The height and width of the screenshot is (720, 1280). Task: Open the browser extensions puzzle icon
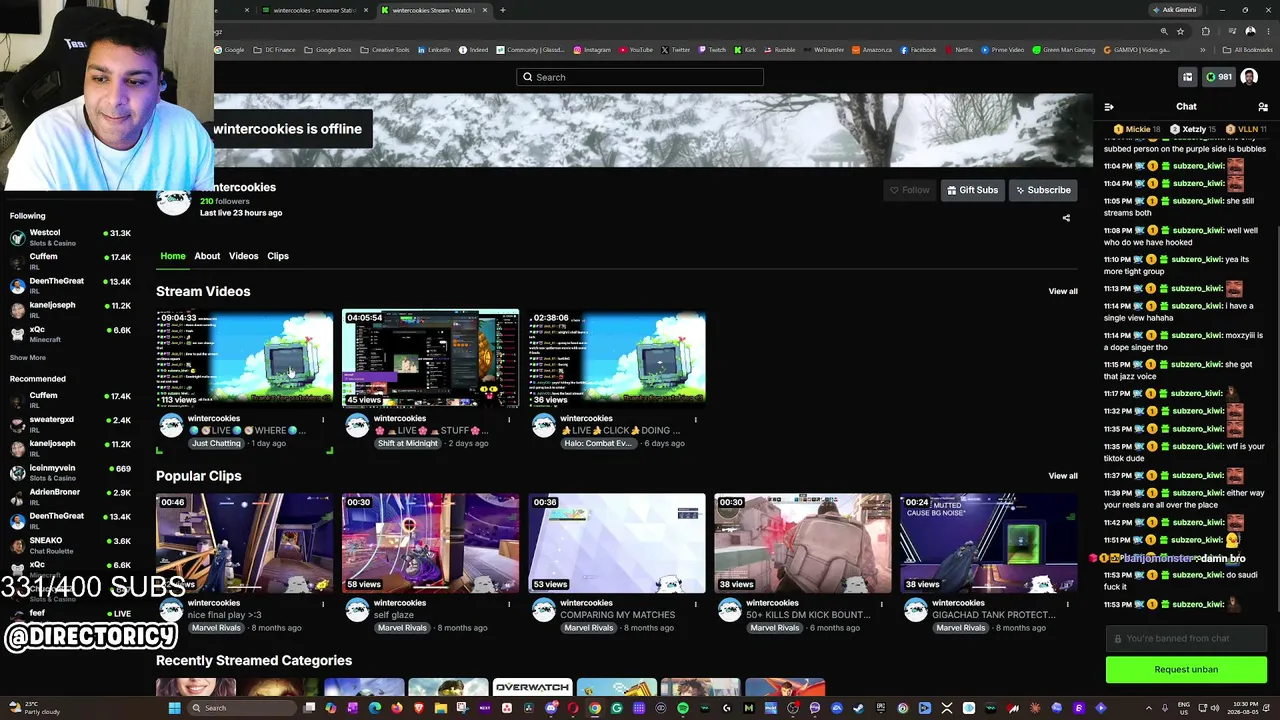[x=1206, y=32]
